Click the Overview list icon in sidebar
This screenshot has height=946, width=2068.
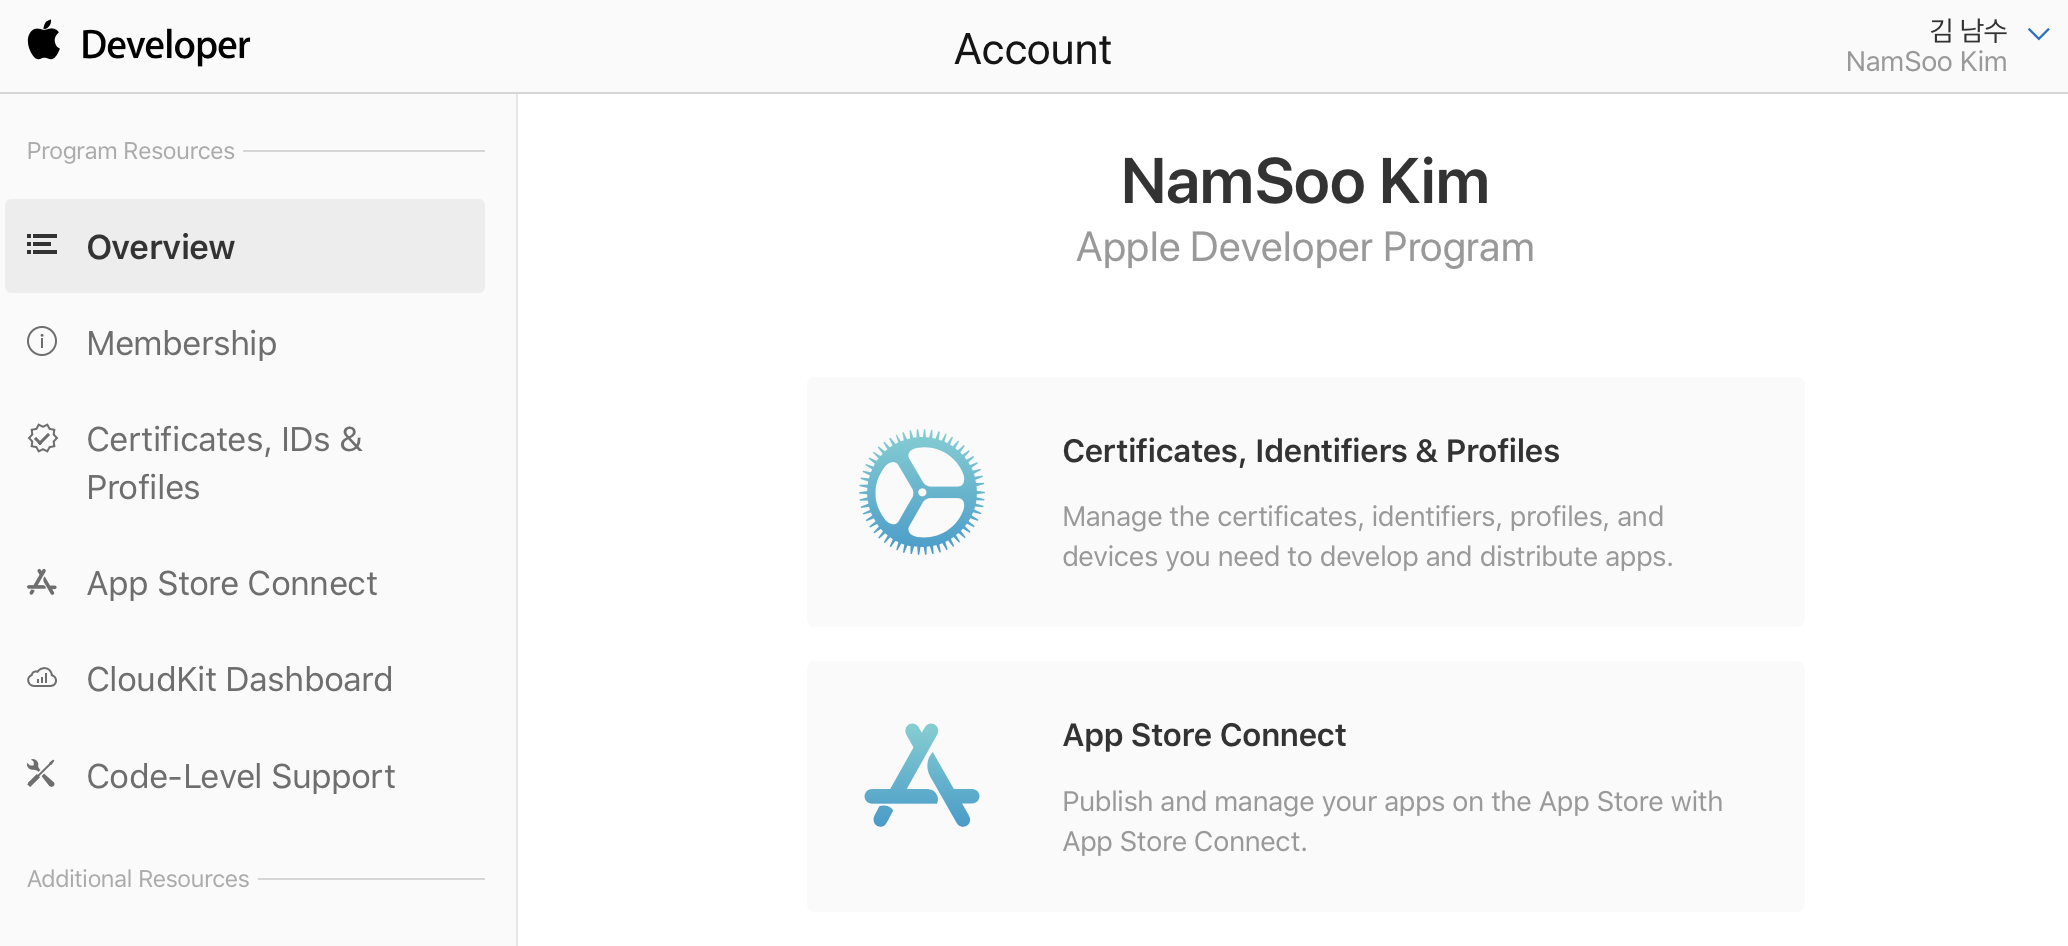click(x=42, y=245)
